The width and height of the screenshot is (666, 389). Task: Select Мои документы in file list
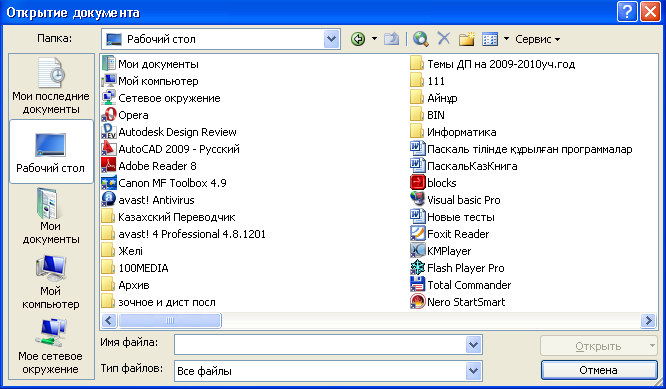coord(150,64)
